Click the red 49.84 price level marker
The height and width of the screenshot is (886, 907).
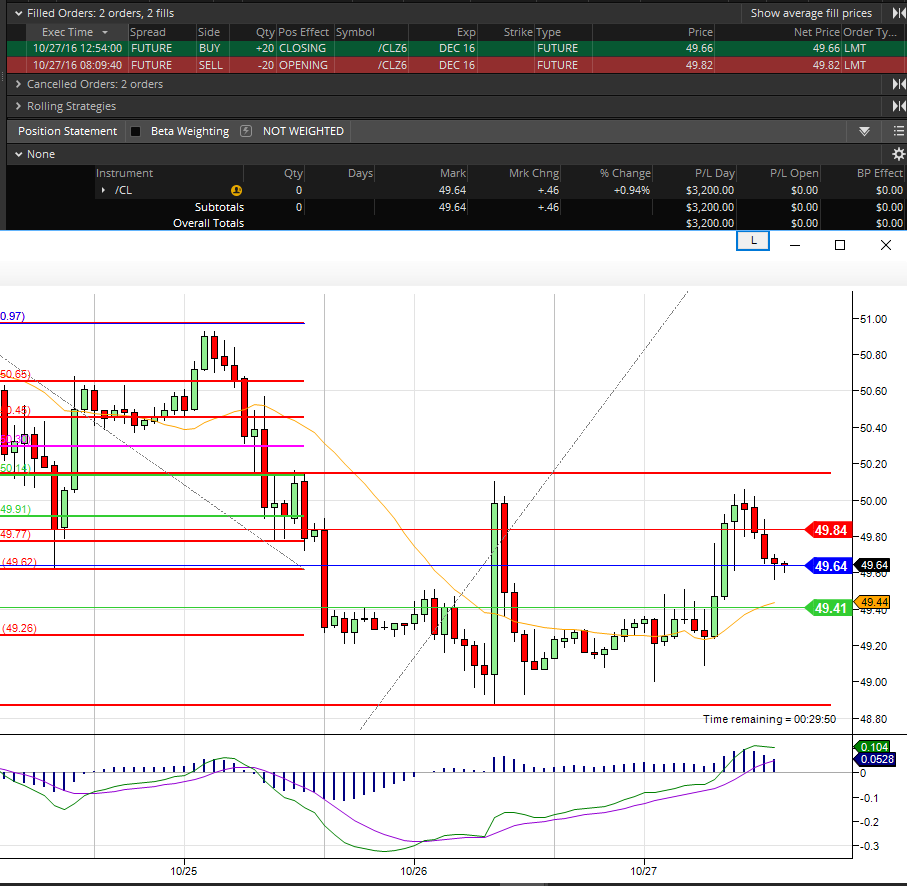coord(831,530)
